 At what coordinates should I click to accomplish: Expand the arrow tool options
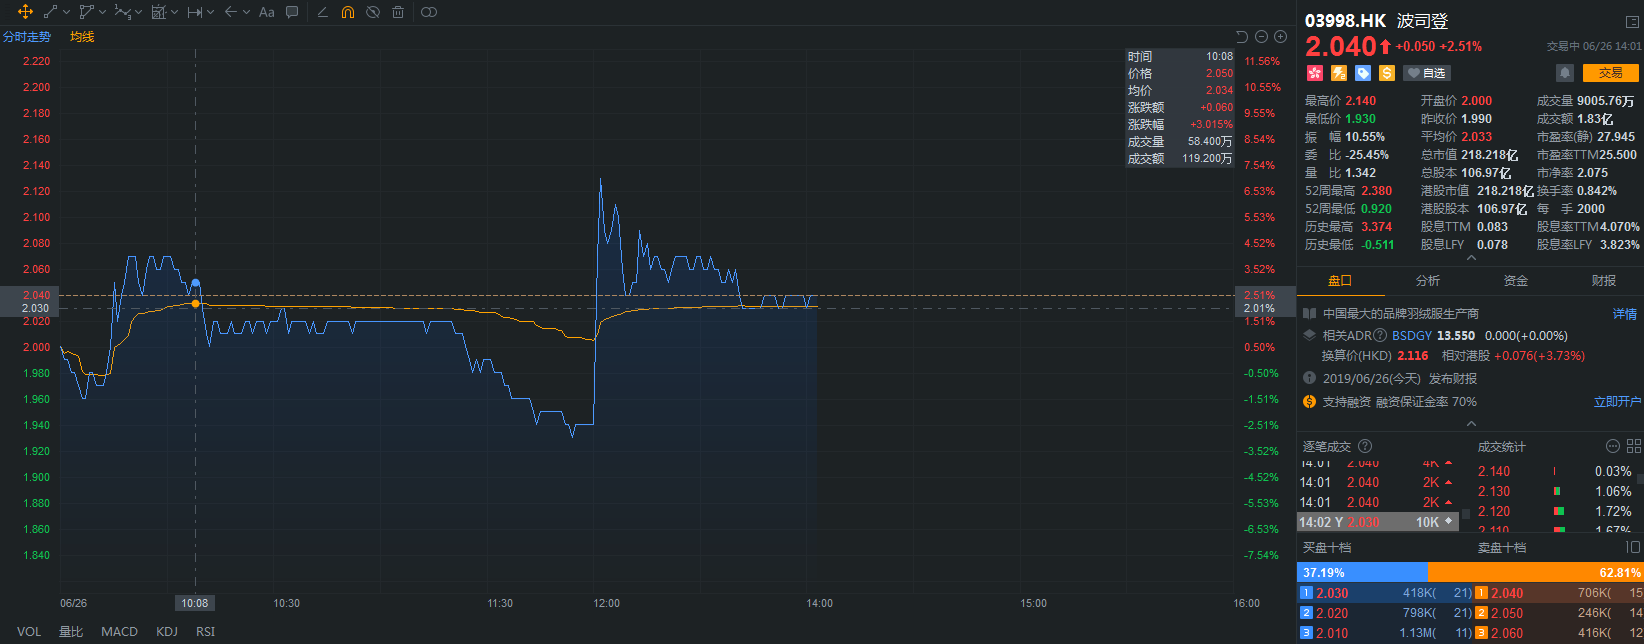tap(245, 12)
